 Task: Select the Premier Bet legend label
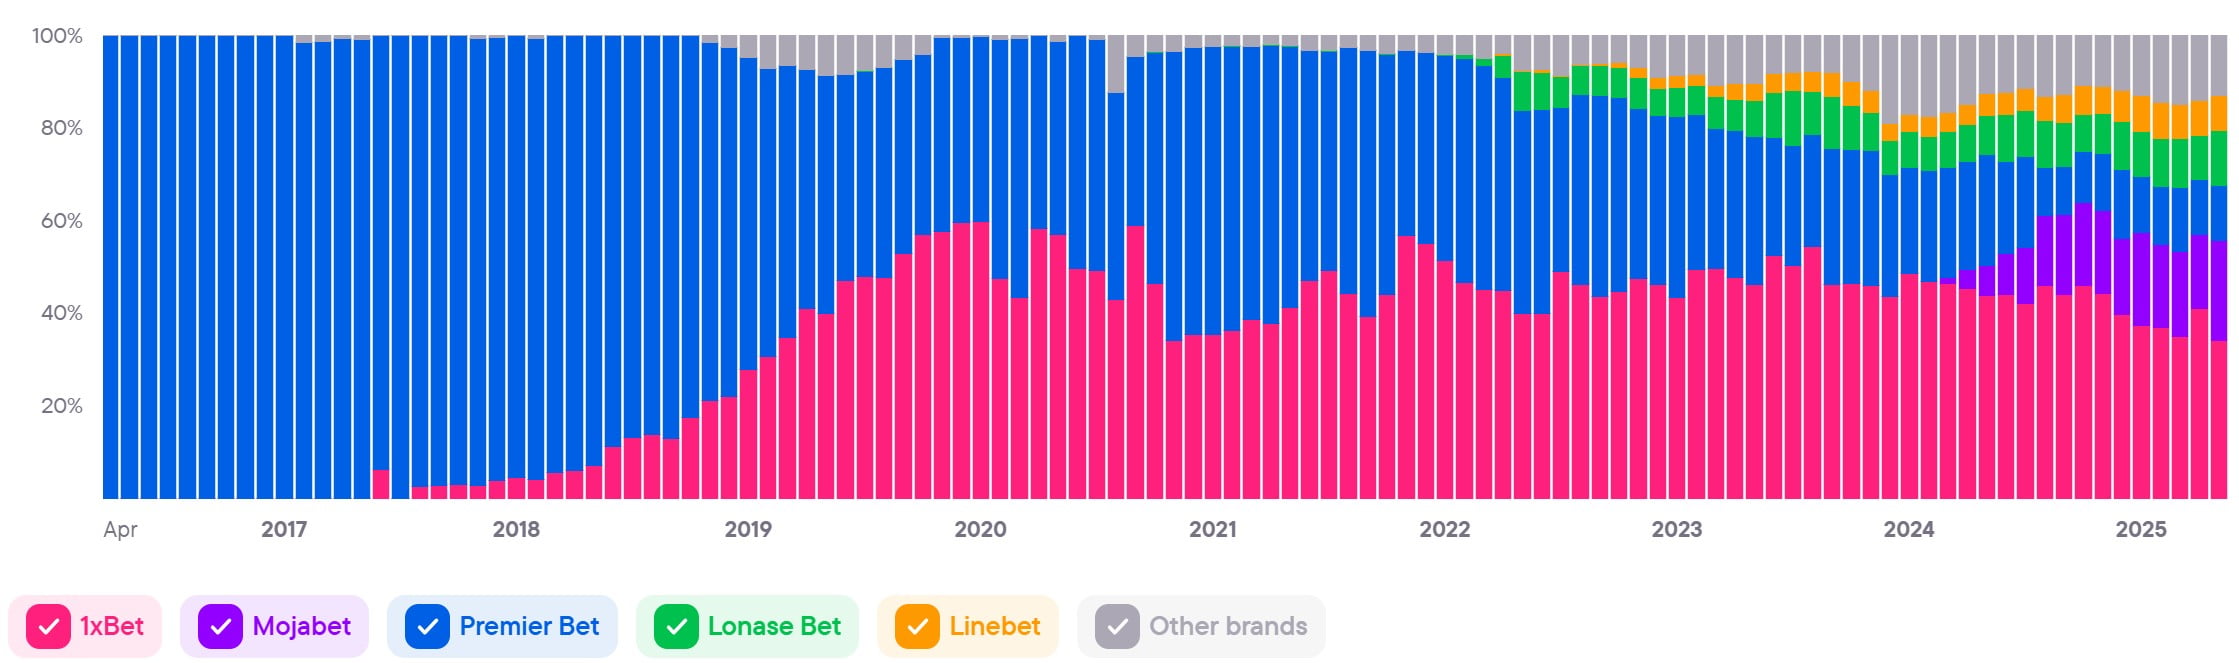coord(529,627)
